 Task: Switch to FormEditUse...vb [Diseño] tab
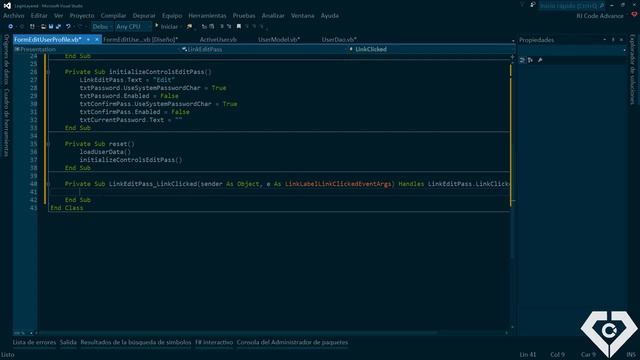(x=140, y=40)
